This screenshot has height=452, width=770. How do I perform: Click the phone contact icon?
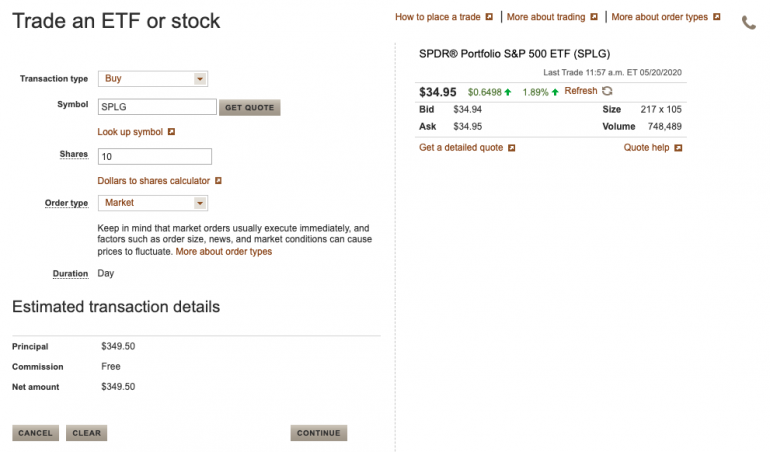tap(749, 22)
